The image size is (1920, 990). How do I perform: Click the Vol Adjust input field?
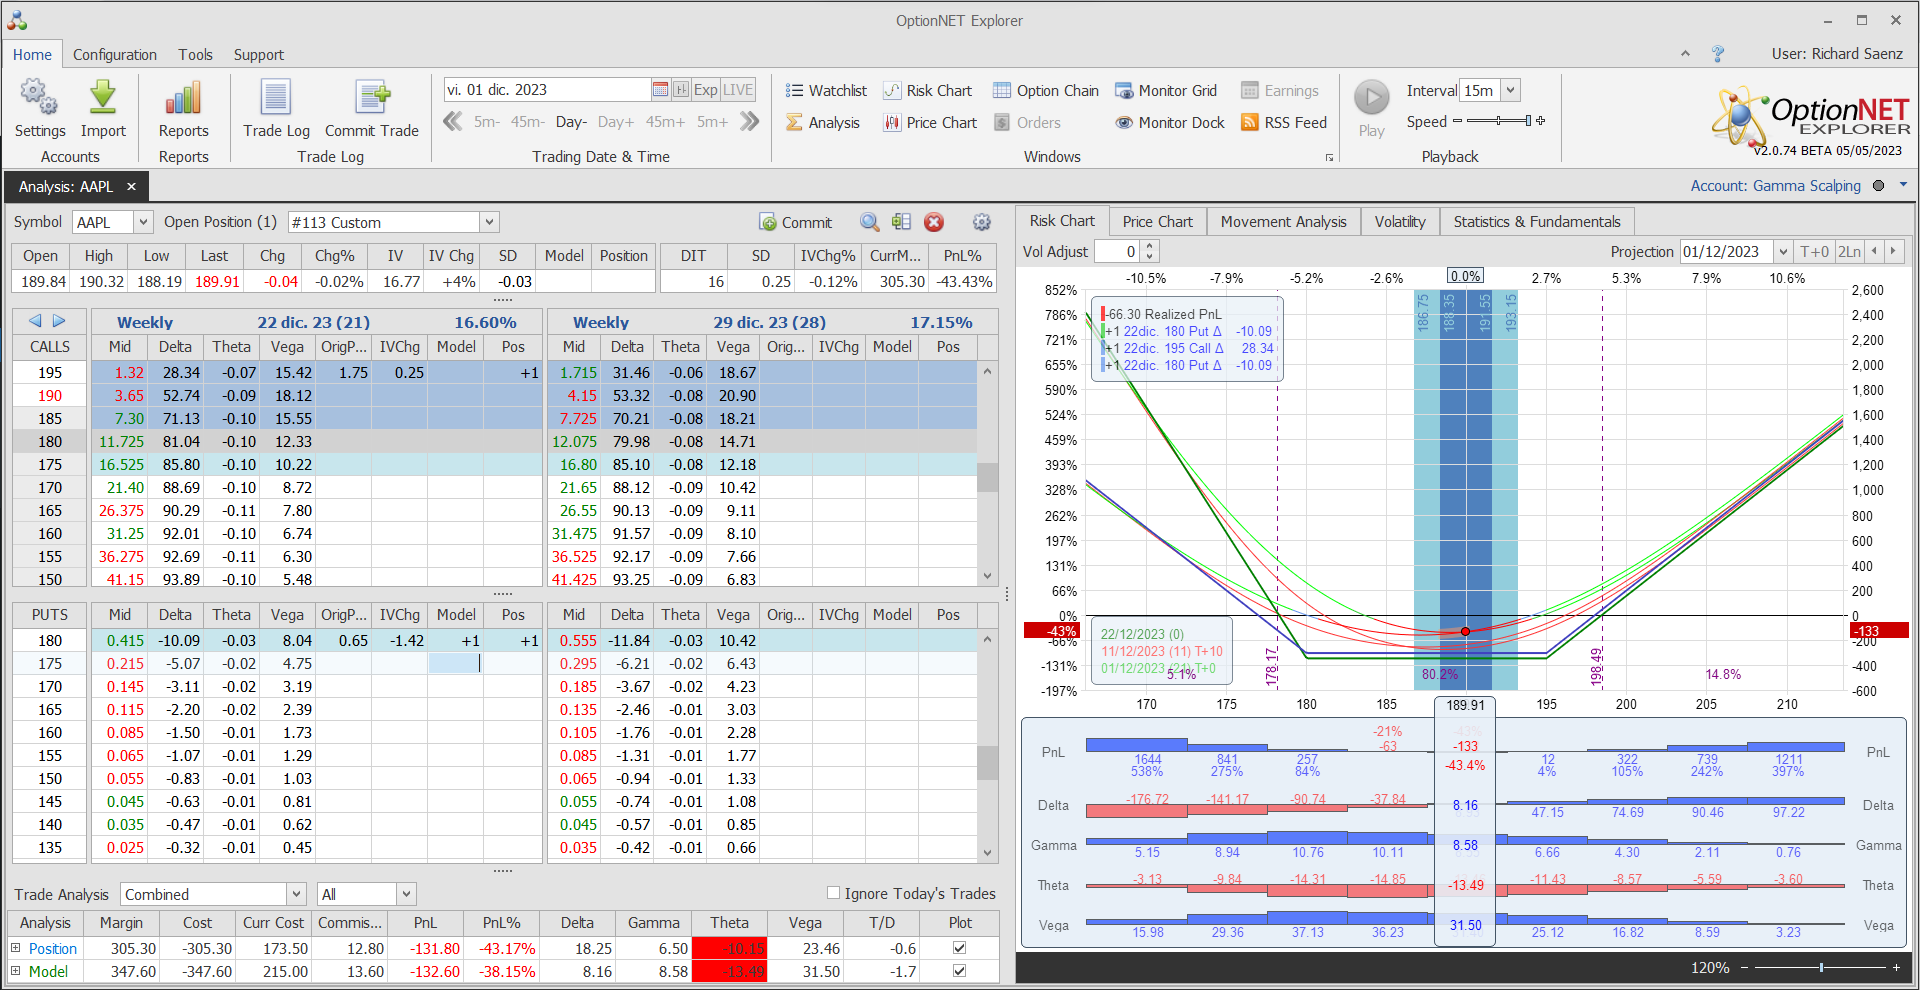click(1118, 252)
